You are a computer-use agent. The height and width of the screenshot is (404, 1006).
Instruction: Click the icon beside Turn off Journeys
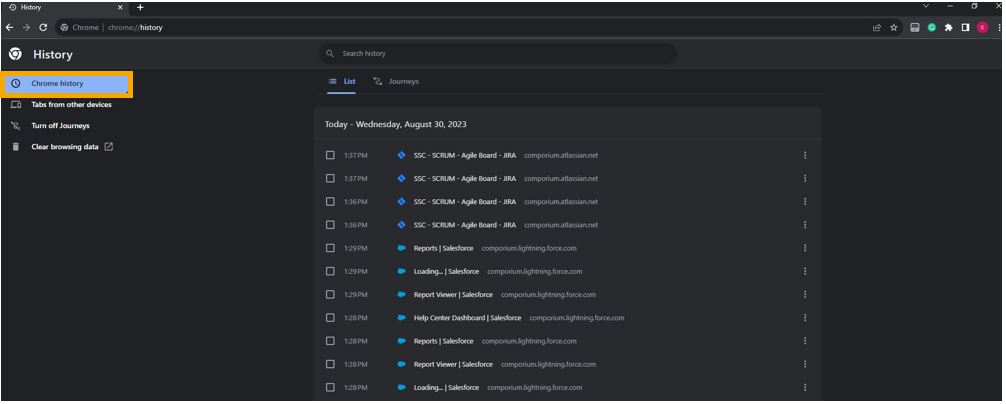coord(16,126)
